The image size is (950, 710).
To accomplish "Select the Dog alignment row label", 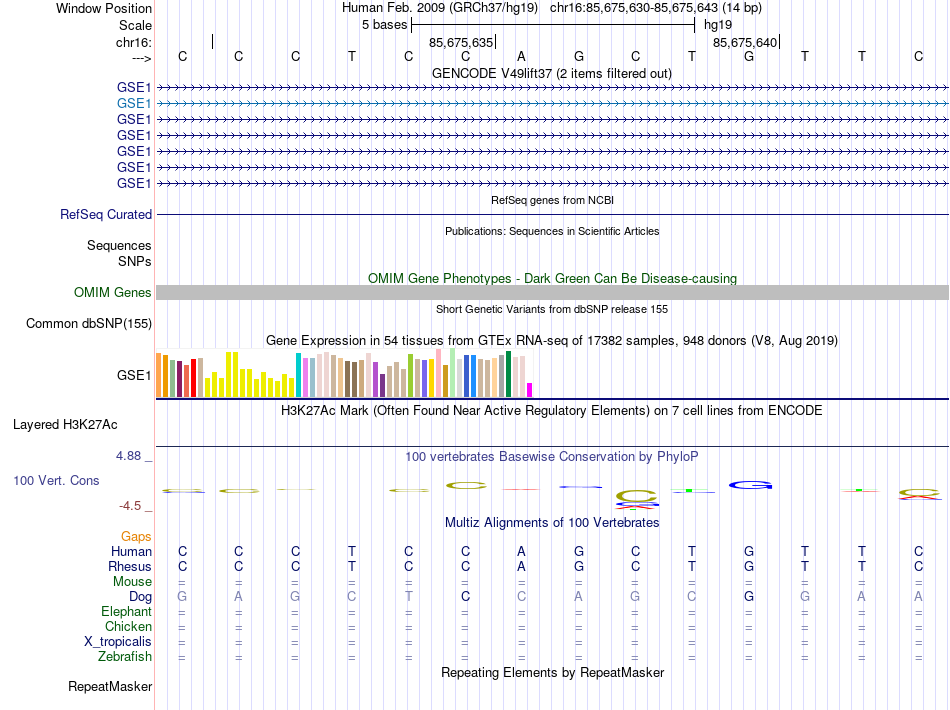I will (139, 596).
